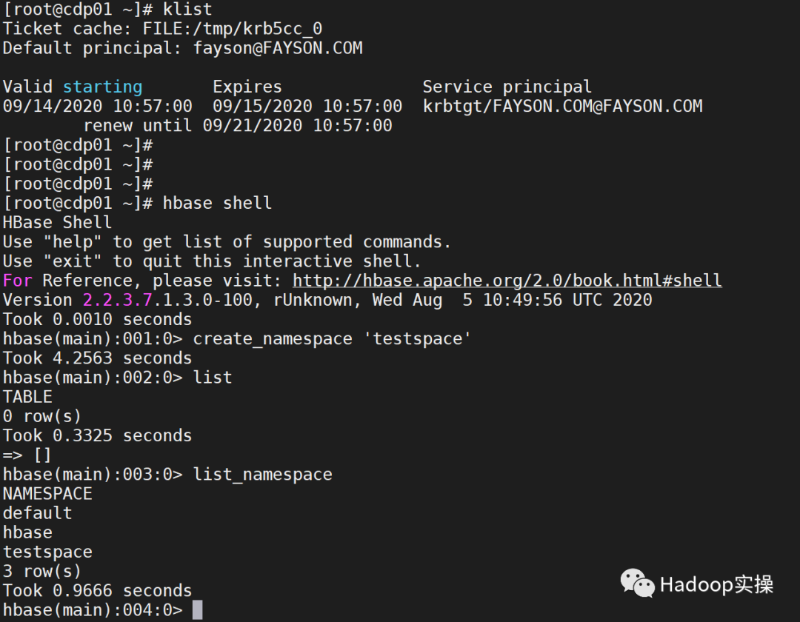This screenshot has height=622, width=800.
Task: Click the cyan 'starting' highlighted word
Action: [103, 87]
